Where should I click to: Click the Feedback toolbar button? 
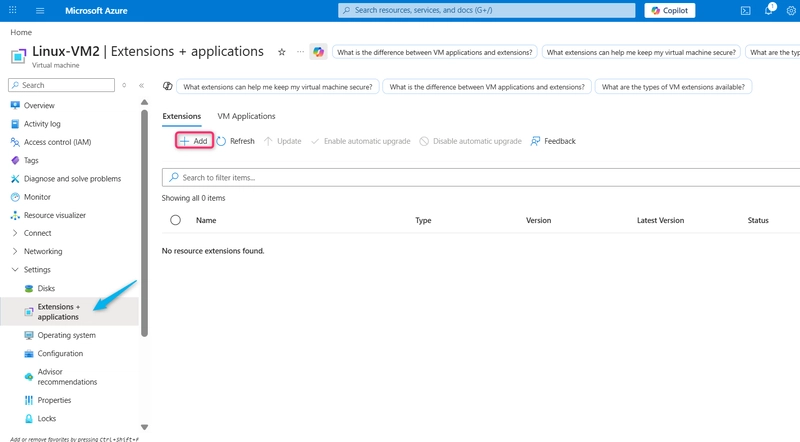553,141
